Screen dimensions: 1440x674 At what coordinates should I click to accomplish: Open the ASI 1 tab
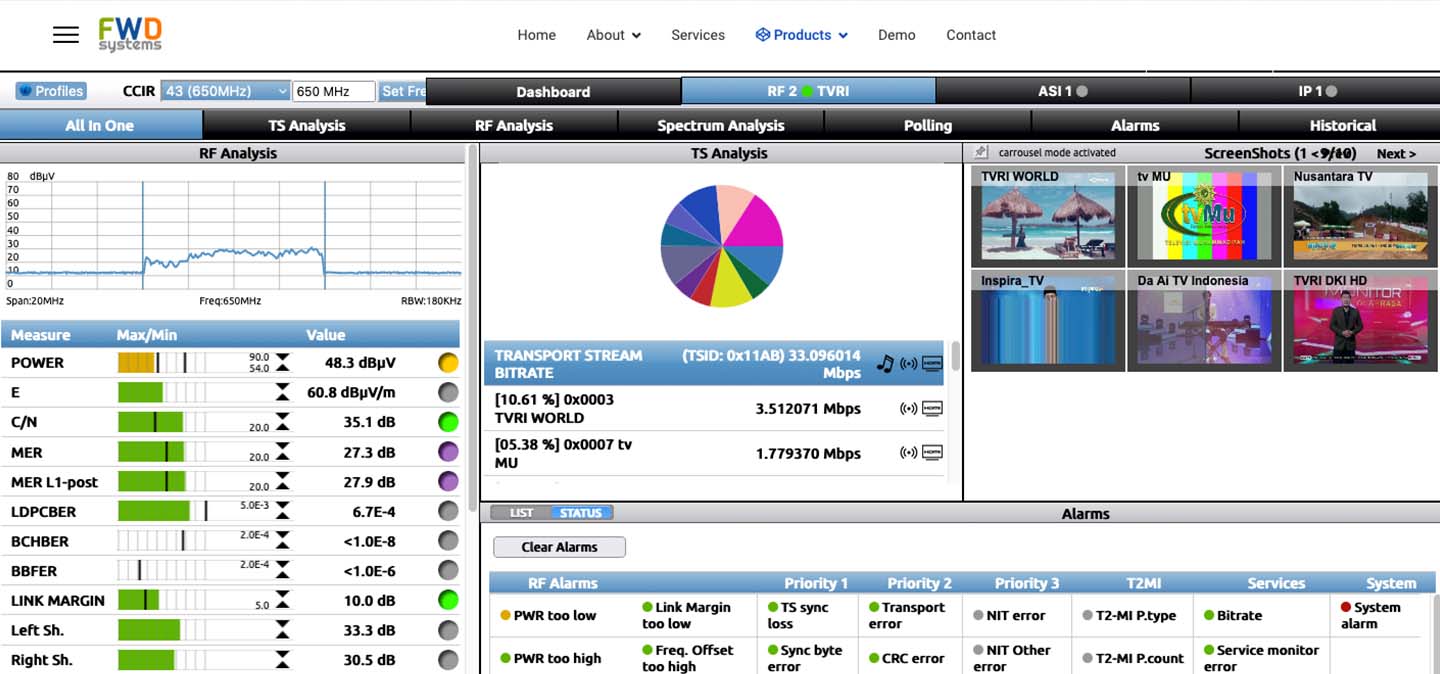(1062, 91)
